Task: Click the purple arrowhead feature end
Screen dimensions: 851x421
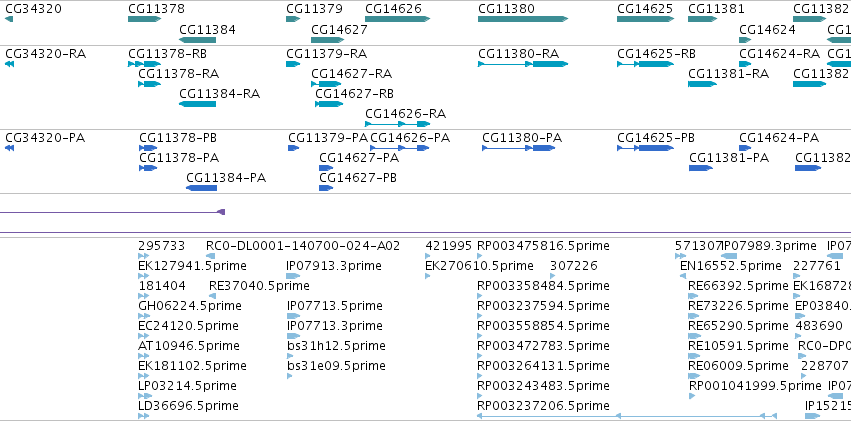Action: click(221, 212)
